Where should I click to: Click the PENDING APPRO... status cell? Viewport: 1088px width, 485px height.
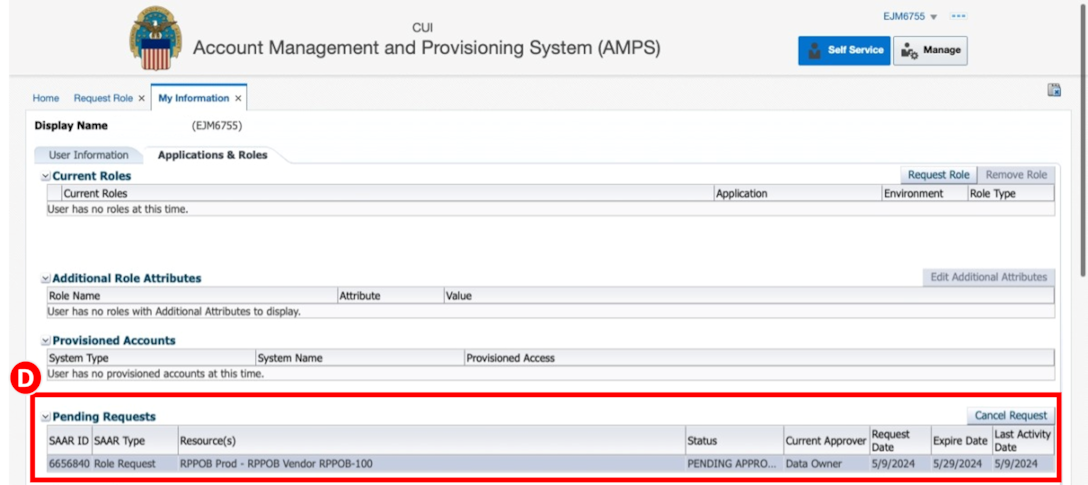(734, 463)
